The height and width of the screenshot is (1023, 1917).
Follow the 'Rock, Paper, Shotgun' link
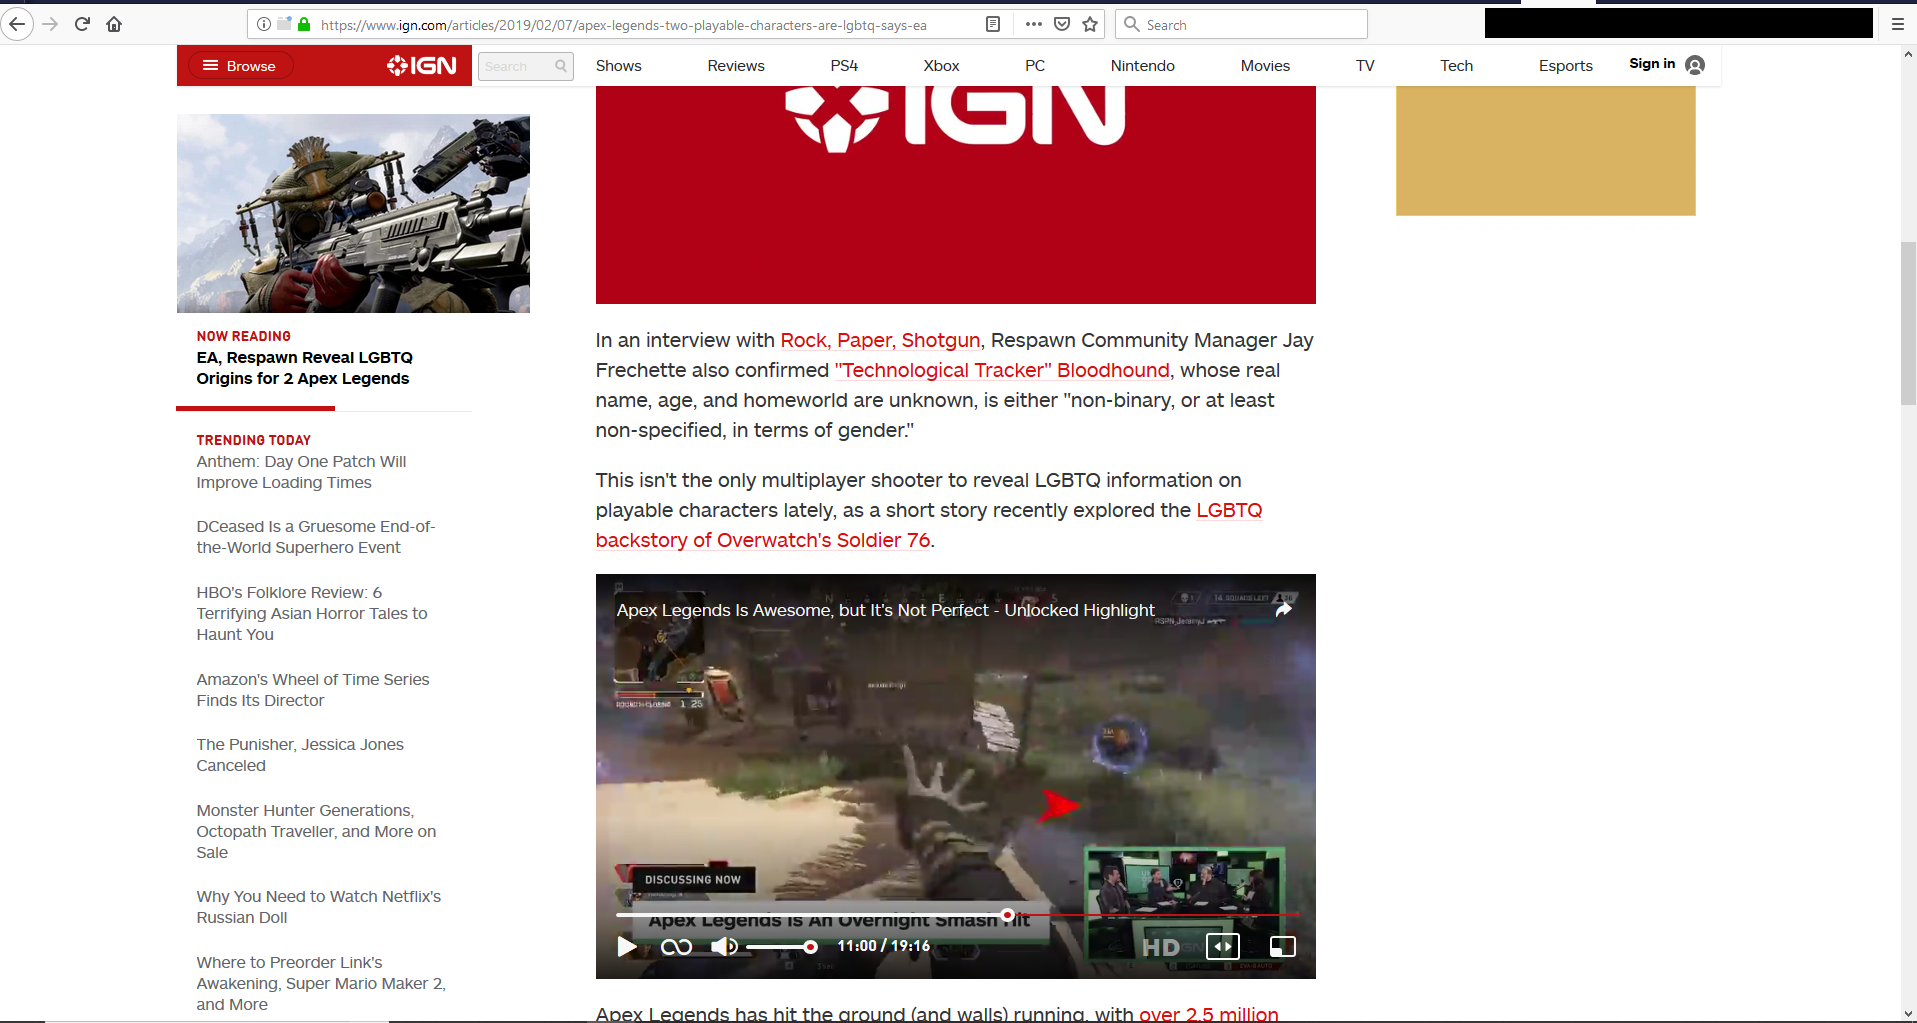pos(880,341)
